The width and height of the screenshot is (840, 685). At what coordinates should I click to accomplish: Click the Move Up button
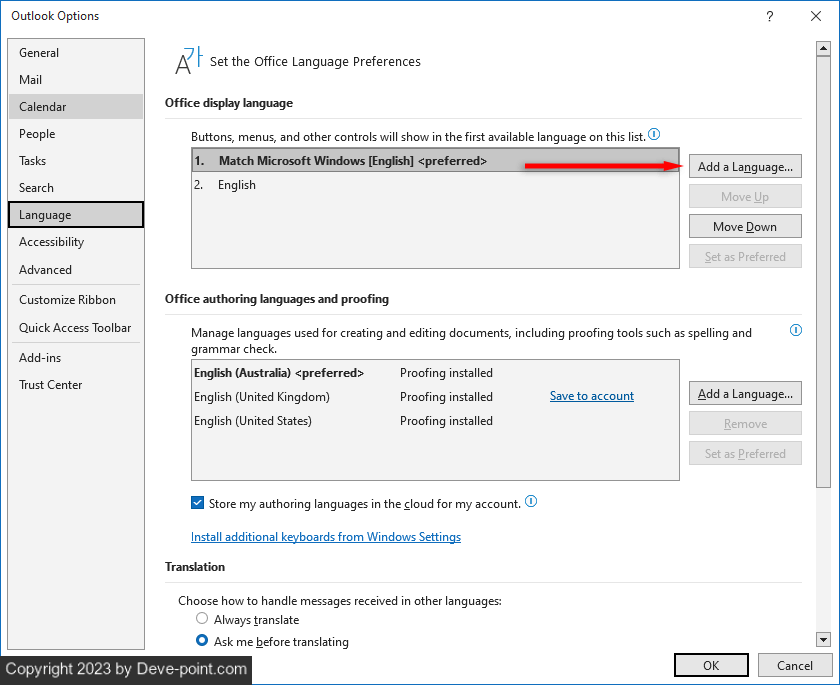(745, 197)
